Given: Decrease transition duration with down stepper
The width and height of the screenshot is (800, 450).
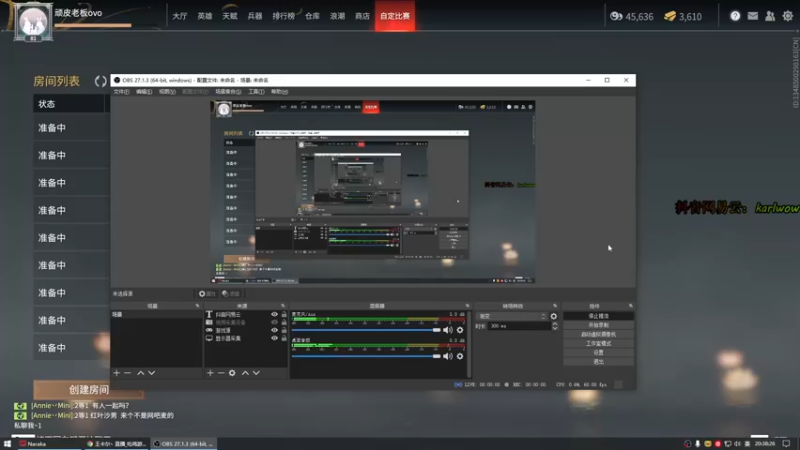Looking at the screenshot, I should click(555, 328).
